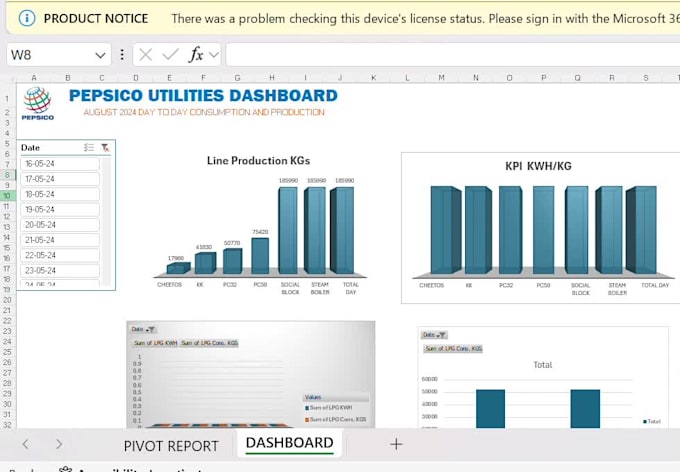
Task: Select row 10 header
Action: coord(7,196)
